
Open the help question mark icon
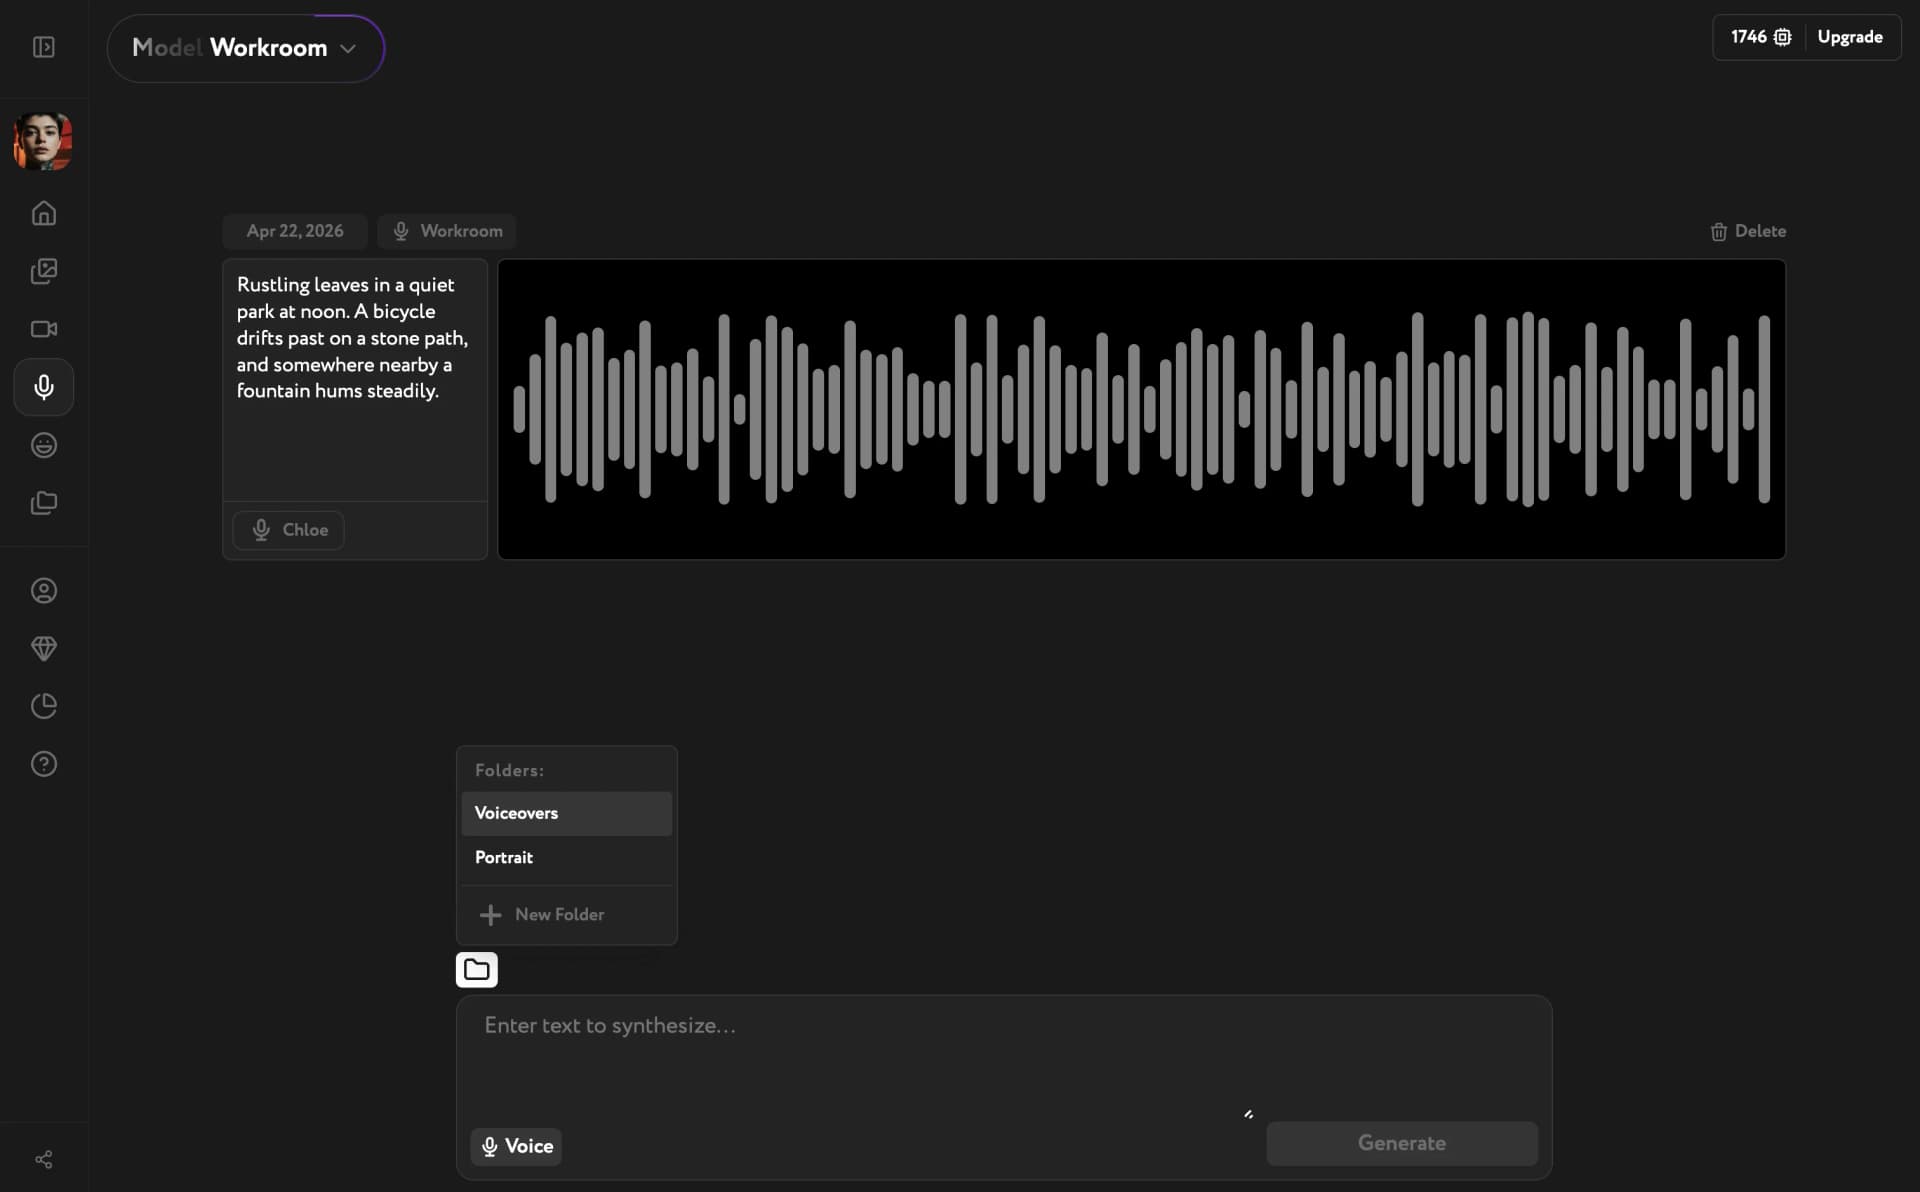click(x=43, y=764)
